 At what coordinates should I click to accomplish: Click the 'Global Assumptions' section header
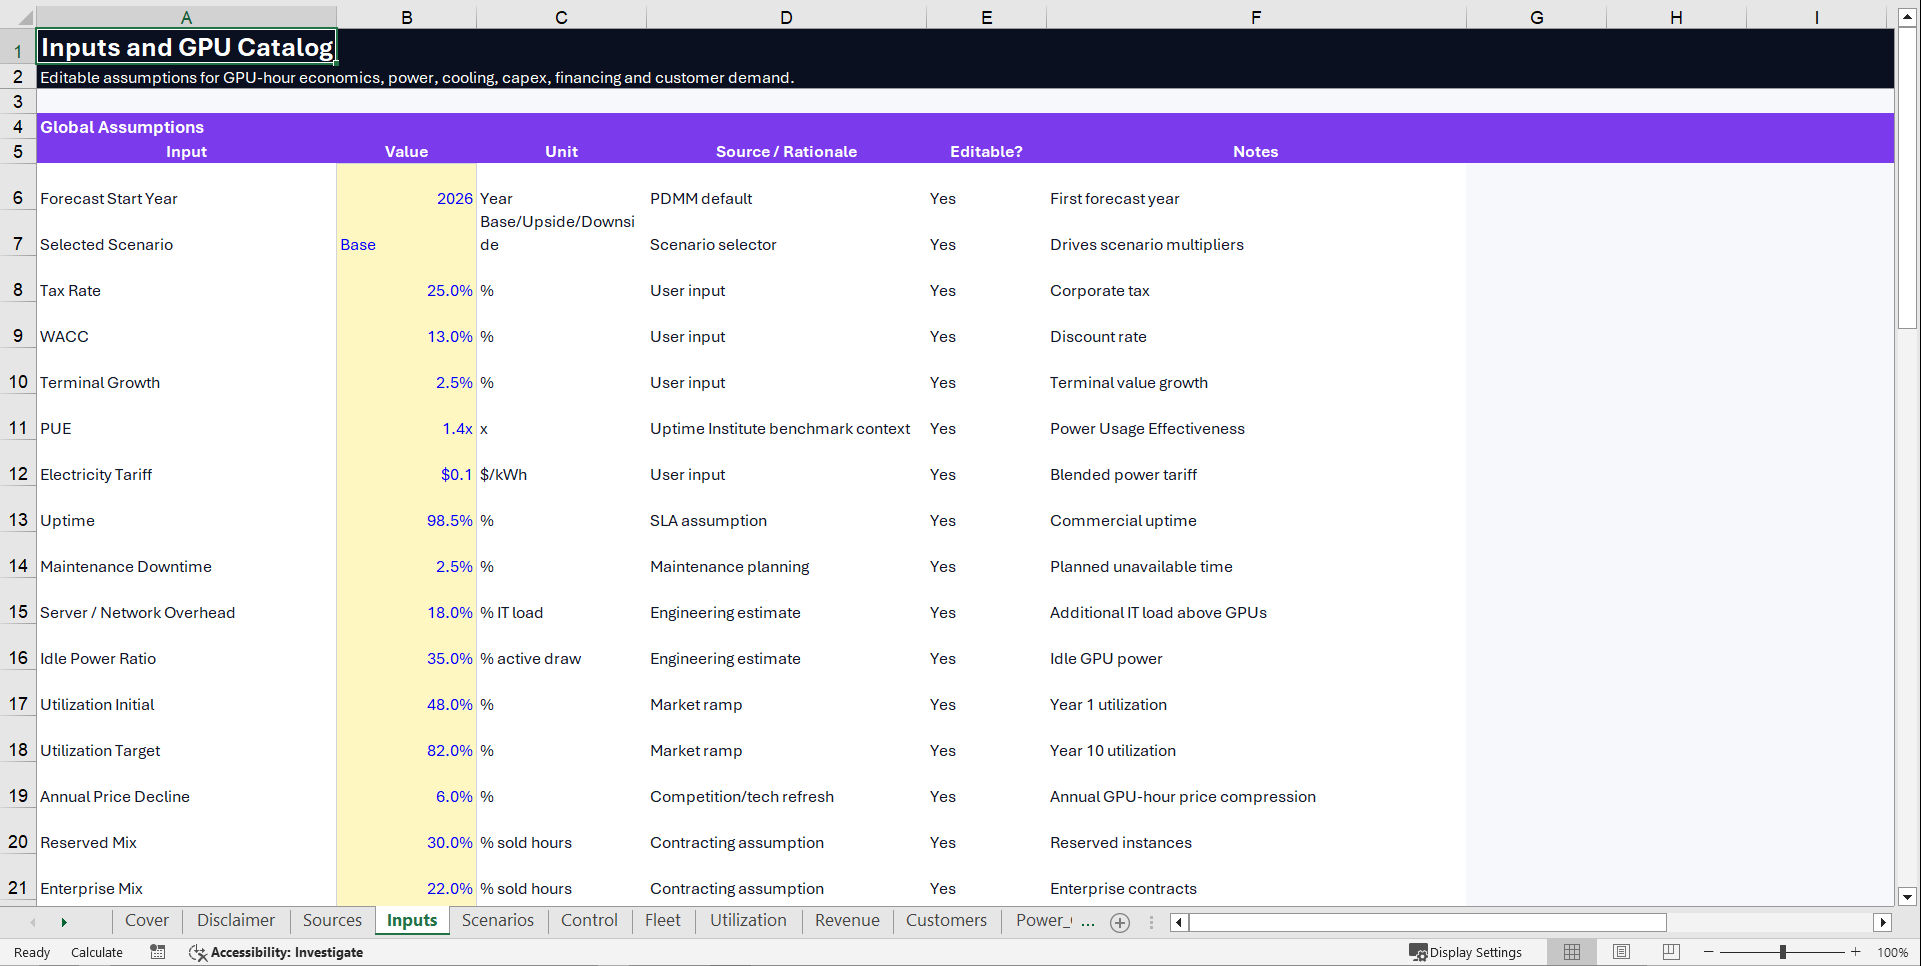[x=122, y=127]
